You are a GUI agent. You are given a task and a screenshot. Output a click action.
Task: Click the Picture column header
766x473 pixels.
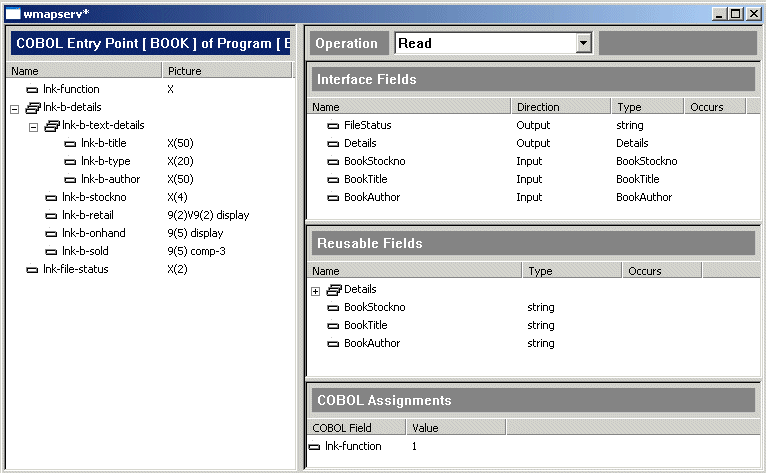[x=225, y=71]
